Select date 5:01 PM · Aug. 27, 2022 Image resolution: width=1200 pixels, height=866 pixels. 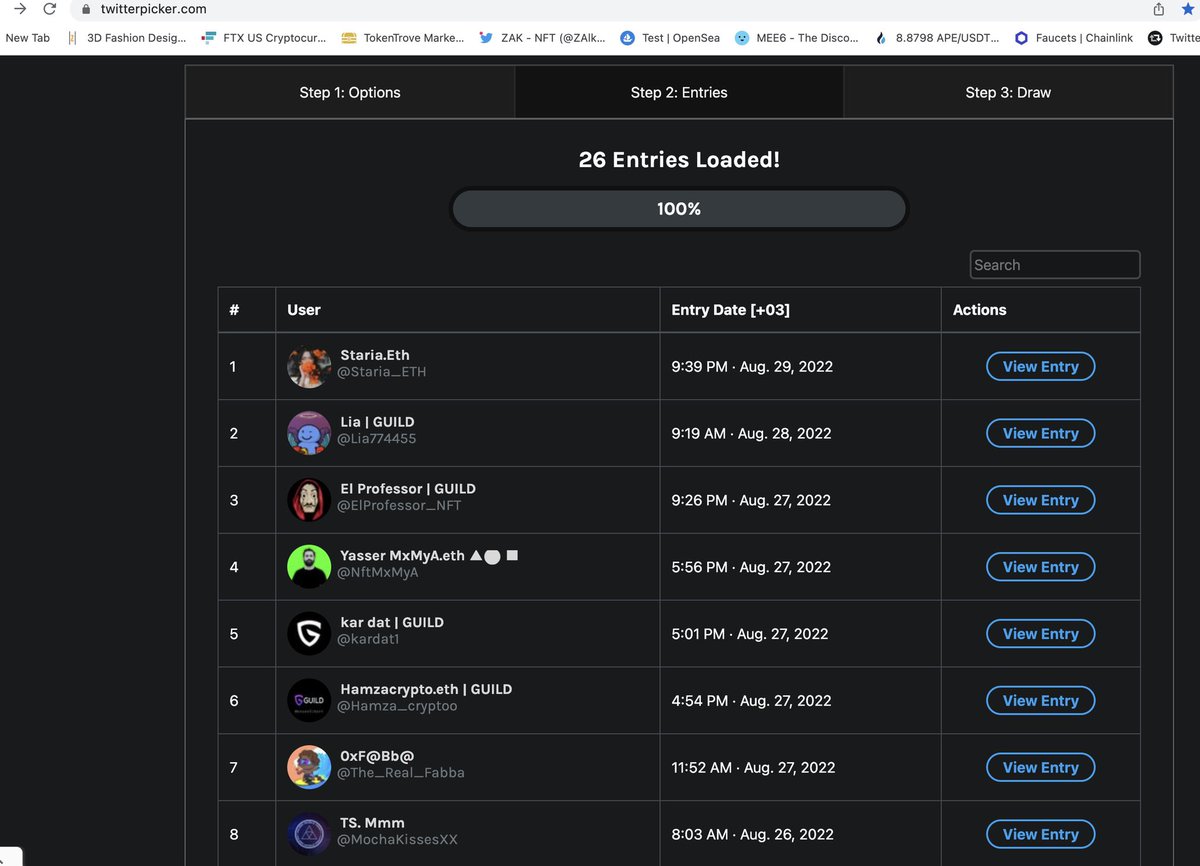(x=750, y=634)
